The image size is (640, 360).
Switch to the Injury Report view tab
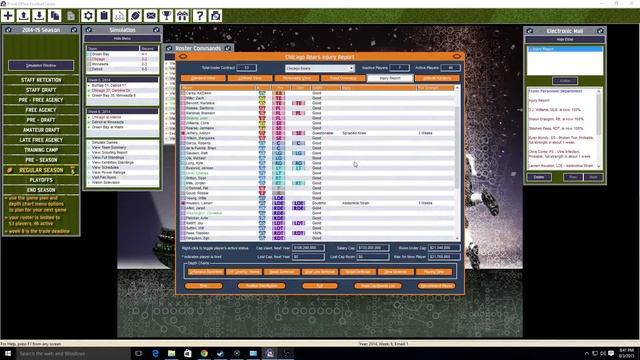point(390,78)
